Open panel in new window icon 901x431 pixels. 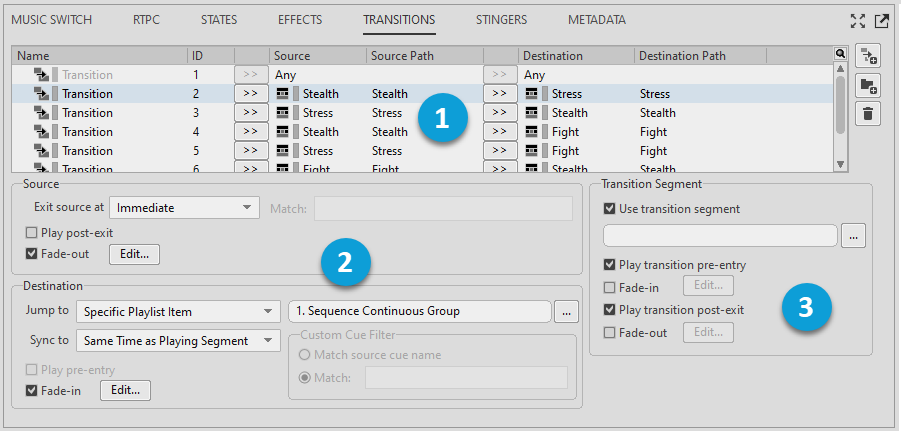pyautogui.click(x=881, y=21)
